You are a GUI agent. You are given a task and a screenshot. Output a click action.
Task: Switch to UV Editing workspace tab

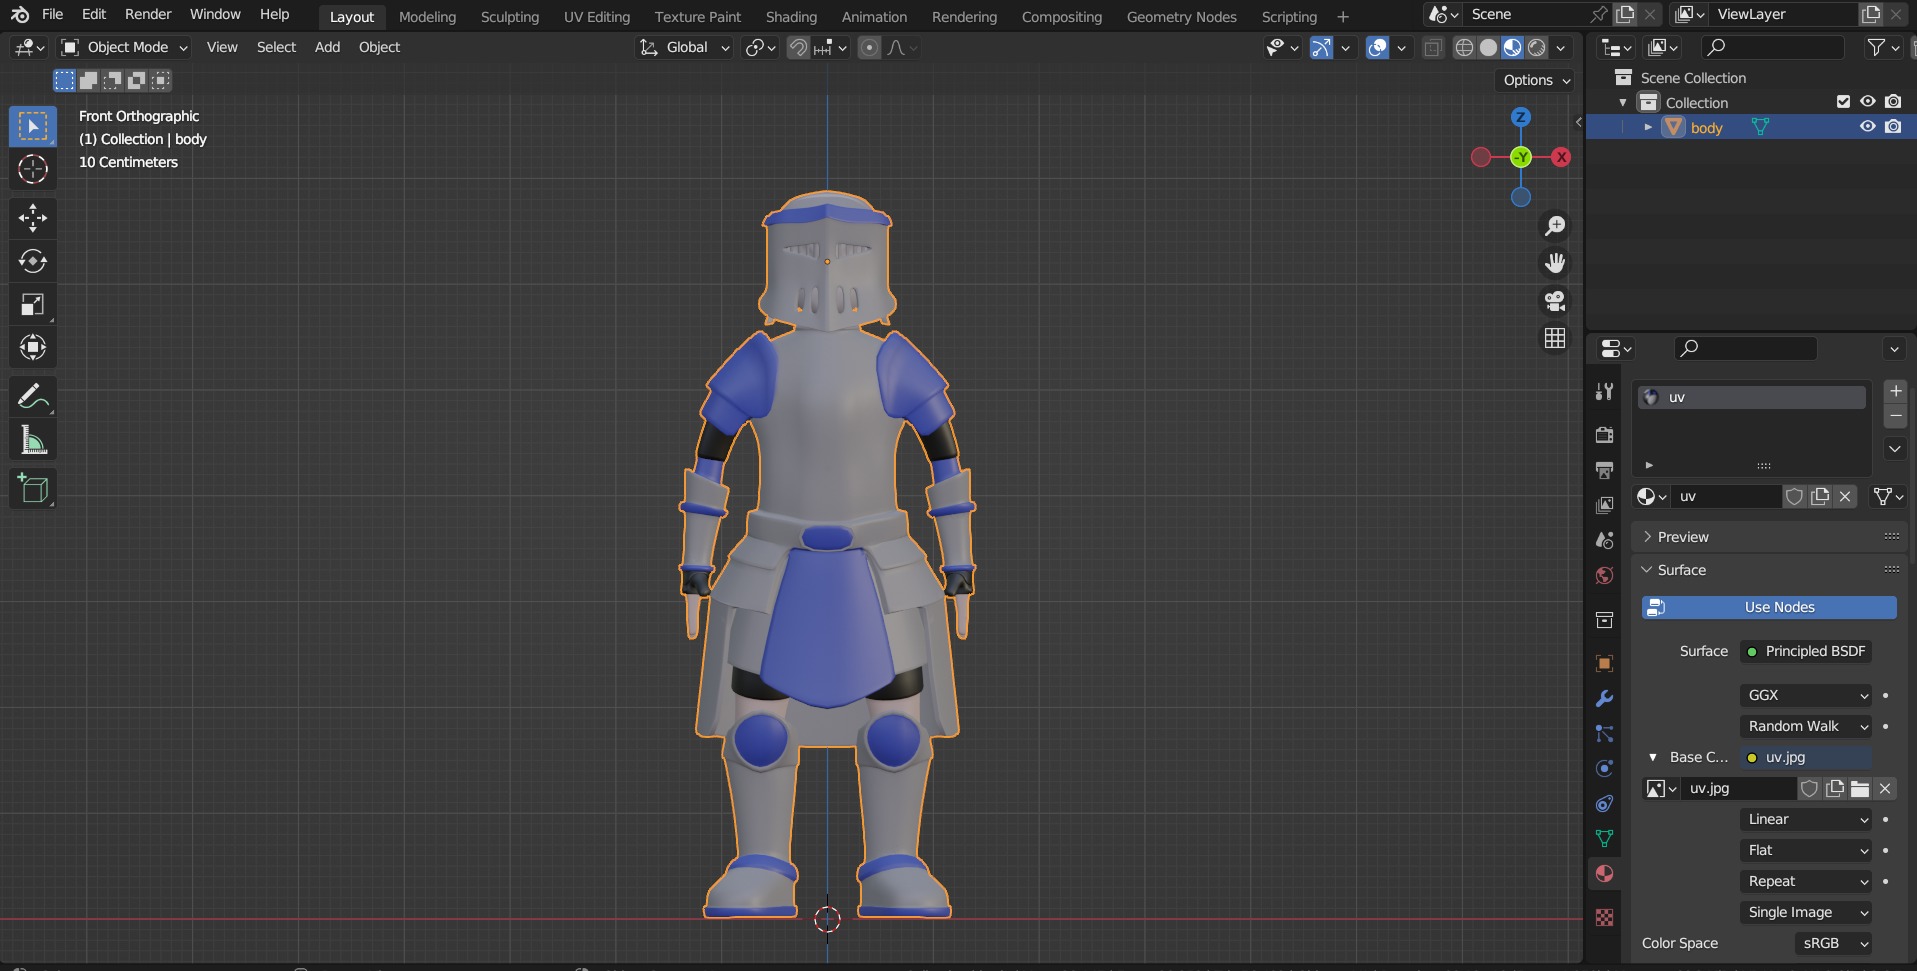(x=597, y=17)
